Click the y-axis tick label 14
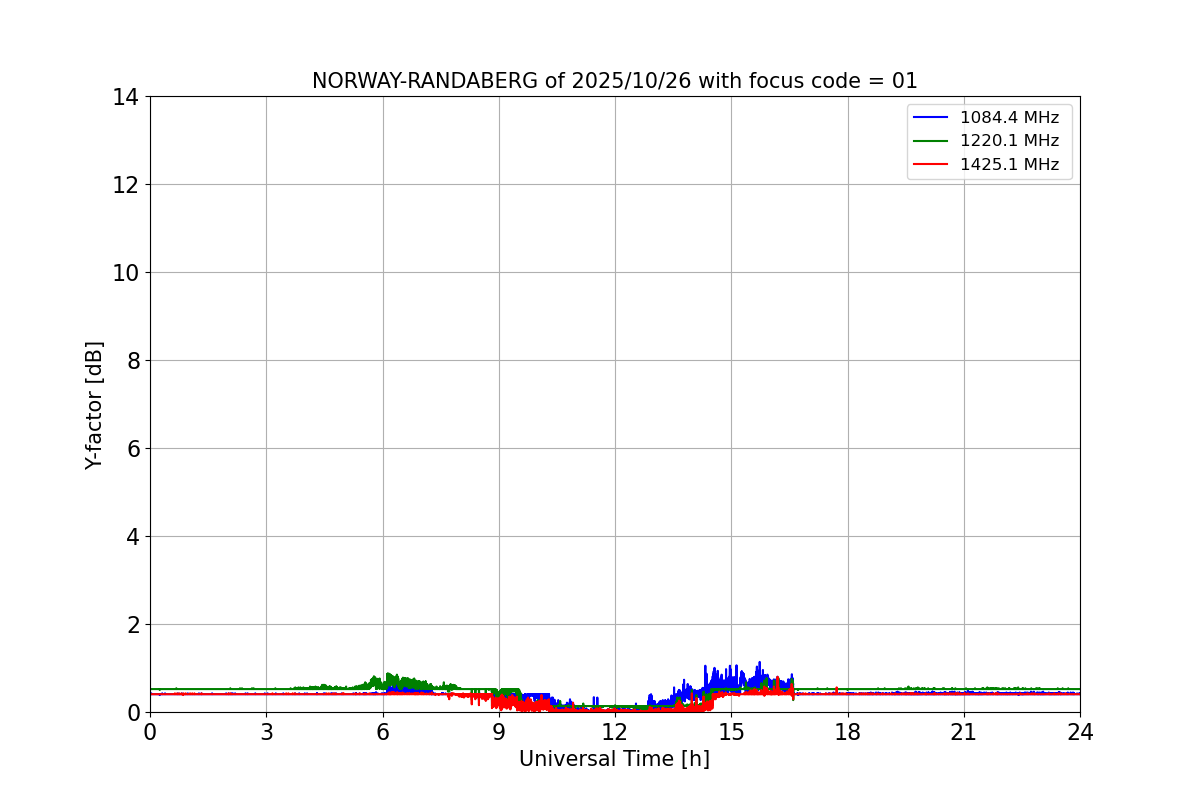The height and width of the screenshot is (800, 1200). point(126,97)
